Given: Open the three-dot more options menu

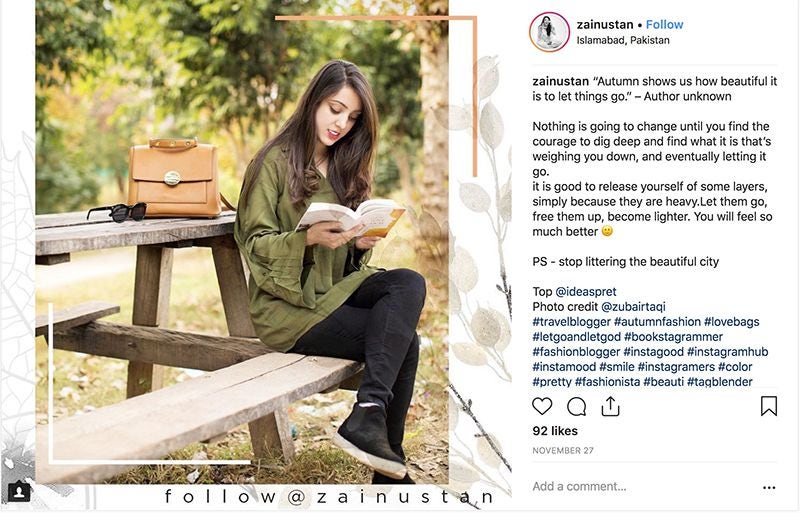Looking at the screenshot, I should tap(769, 487).
